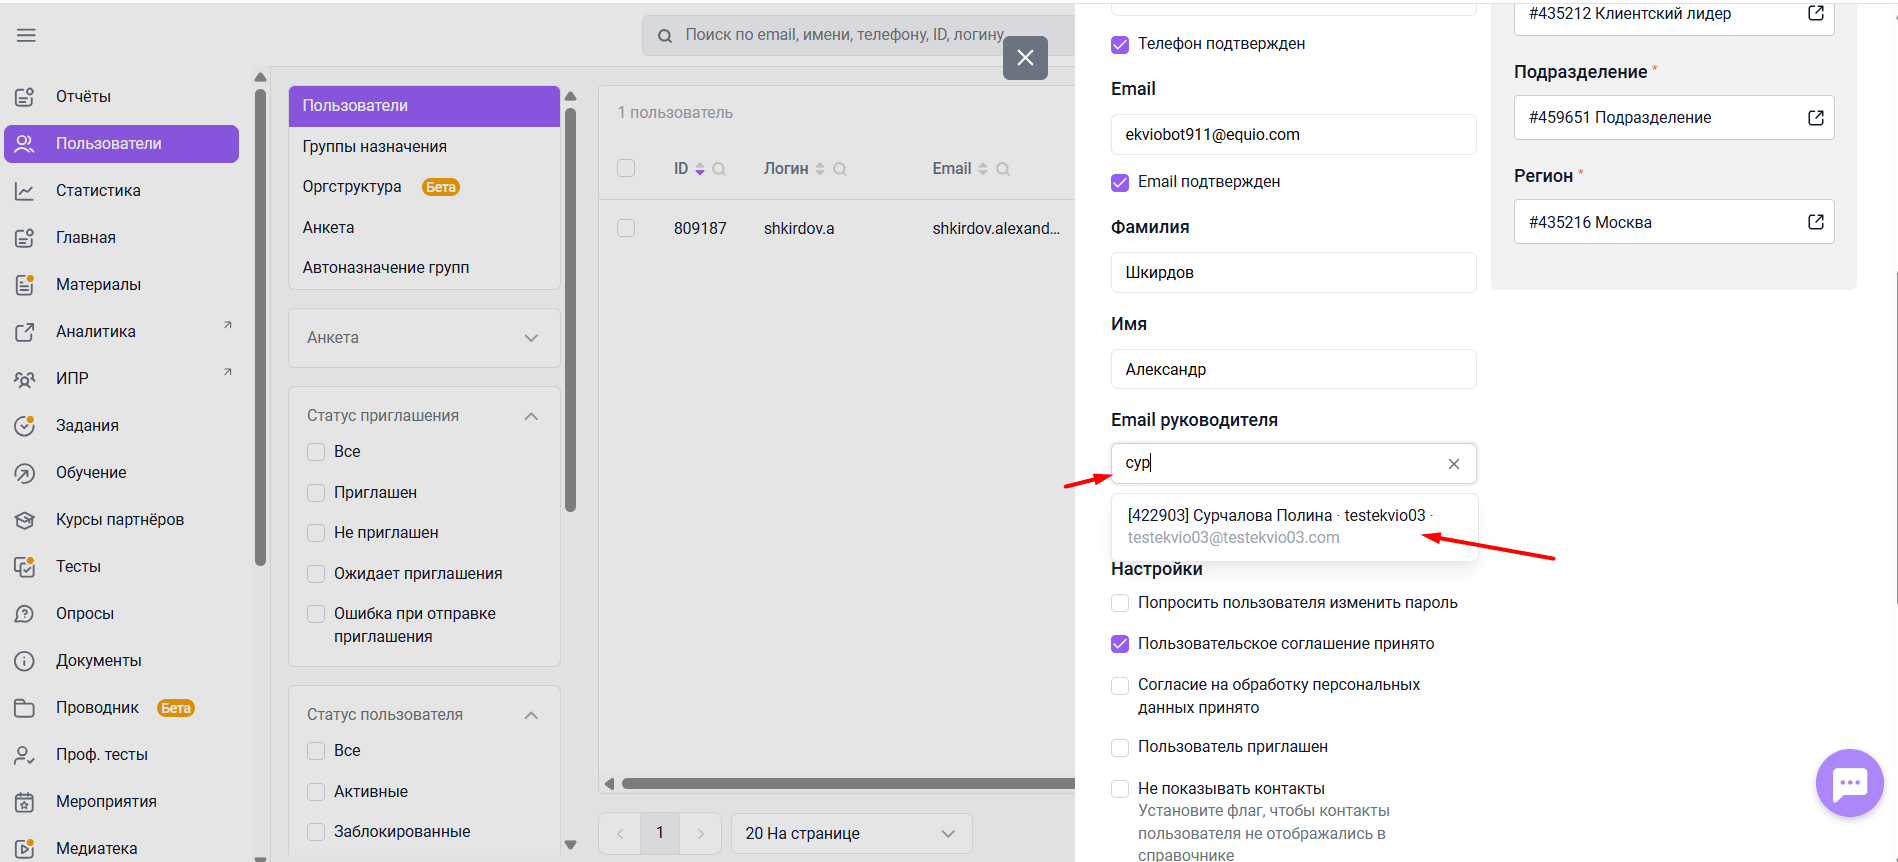
Task: Check the Приглашен status filter
Action: pyautogui.click(x=316, y=493)
